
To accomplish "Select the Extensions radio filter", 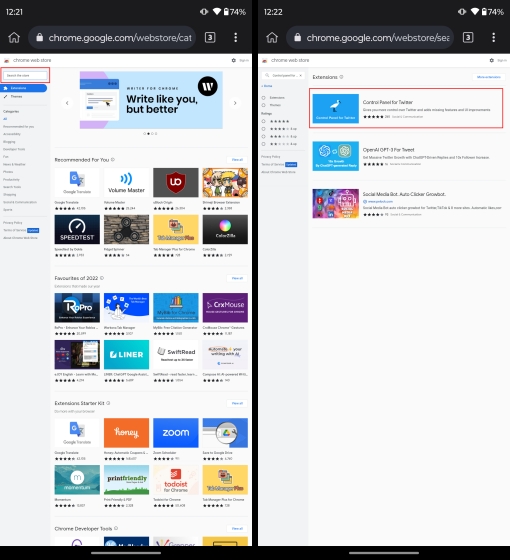I will (x=264, y=98).
